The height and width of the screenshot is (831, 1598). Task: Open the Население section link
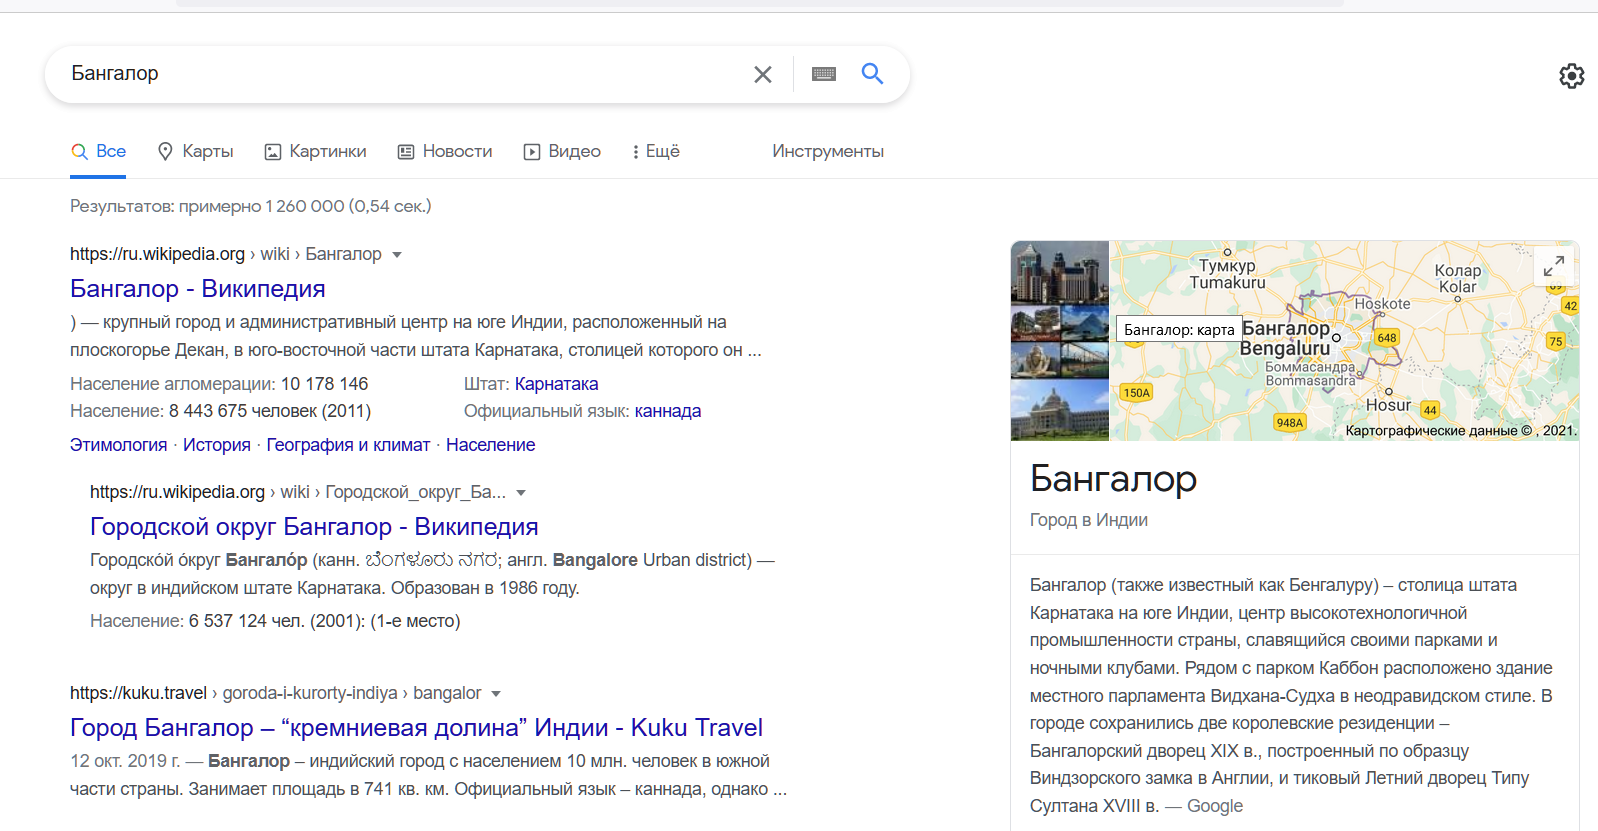[490, 445]
